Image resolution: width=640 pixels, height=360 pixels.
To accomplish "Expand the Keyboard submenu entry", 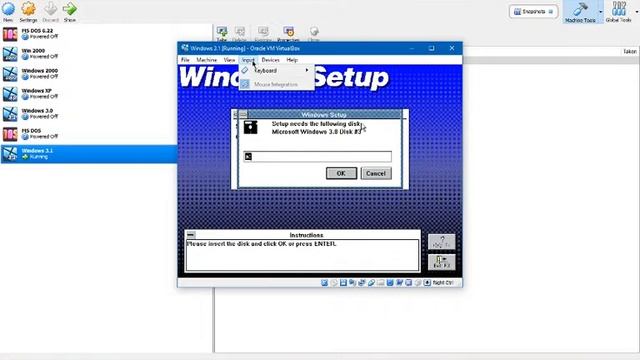I will coord(276,71).
